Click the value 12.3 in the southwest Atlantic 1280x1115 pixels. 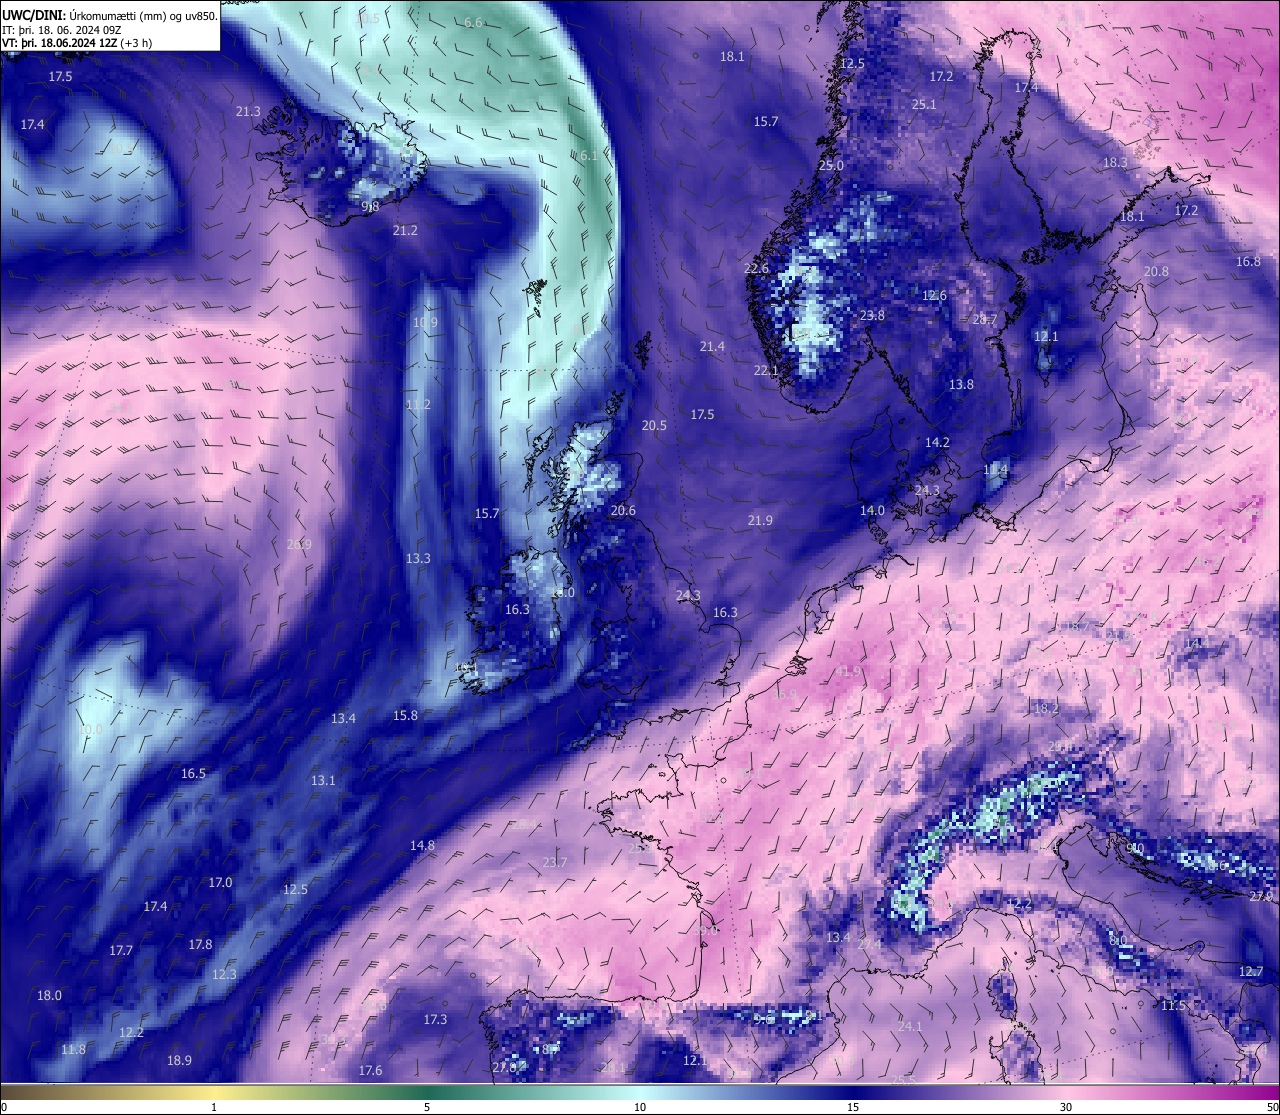(224, 974)
